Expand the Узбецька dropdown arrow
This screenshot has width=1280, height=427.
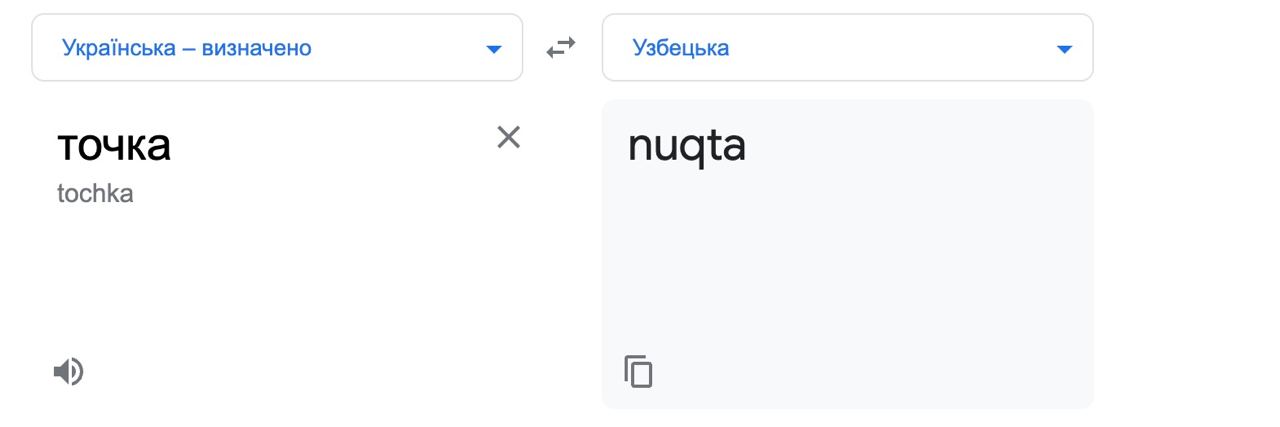click(1064, 49)
